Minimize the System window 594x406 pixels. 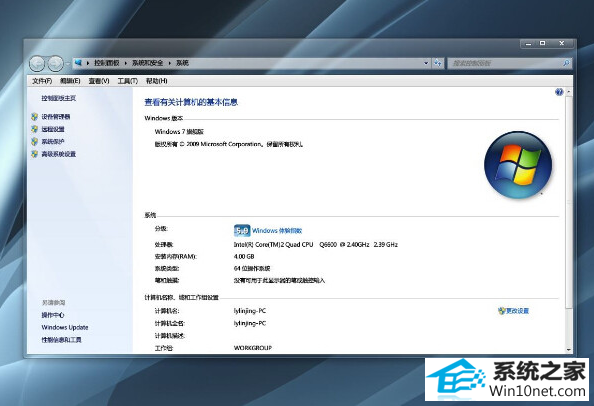click(x=528, y=44)
